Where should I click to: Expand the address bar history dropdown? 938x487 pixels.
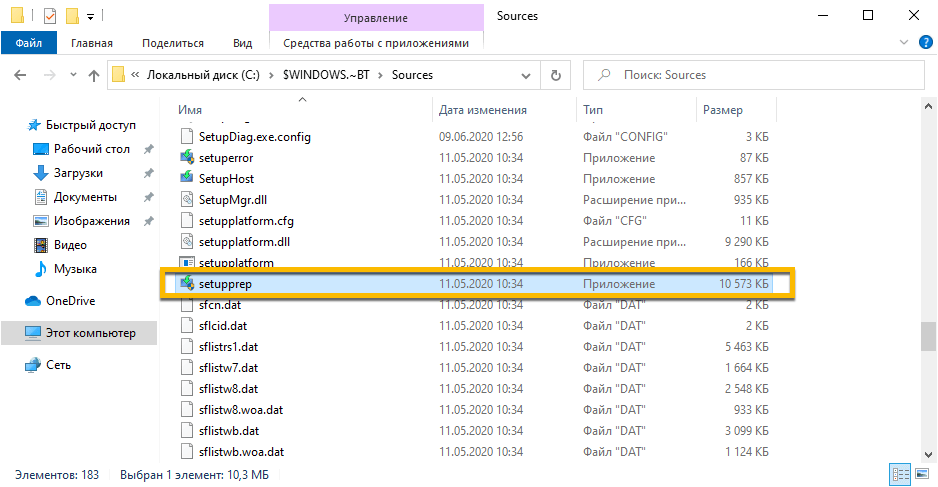526,75
